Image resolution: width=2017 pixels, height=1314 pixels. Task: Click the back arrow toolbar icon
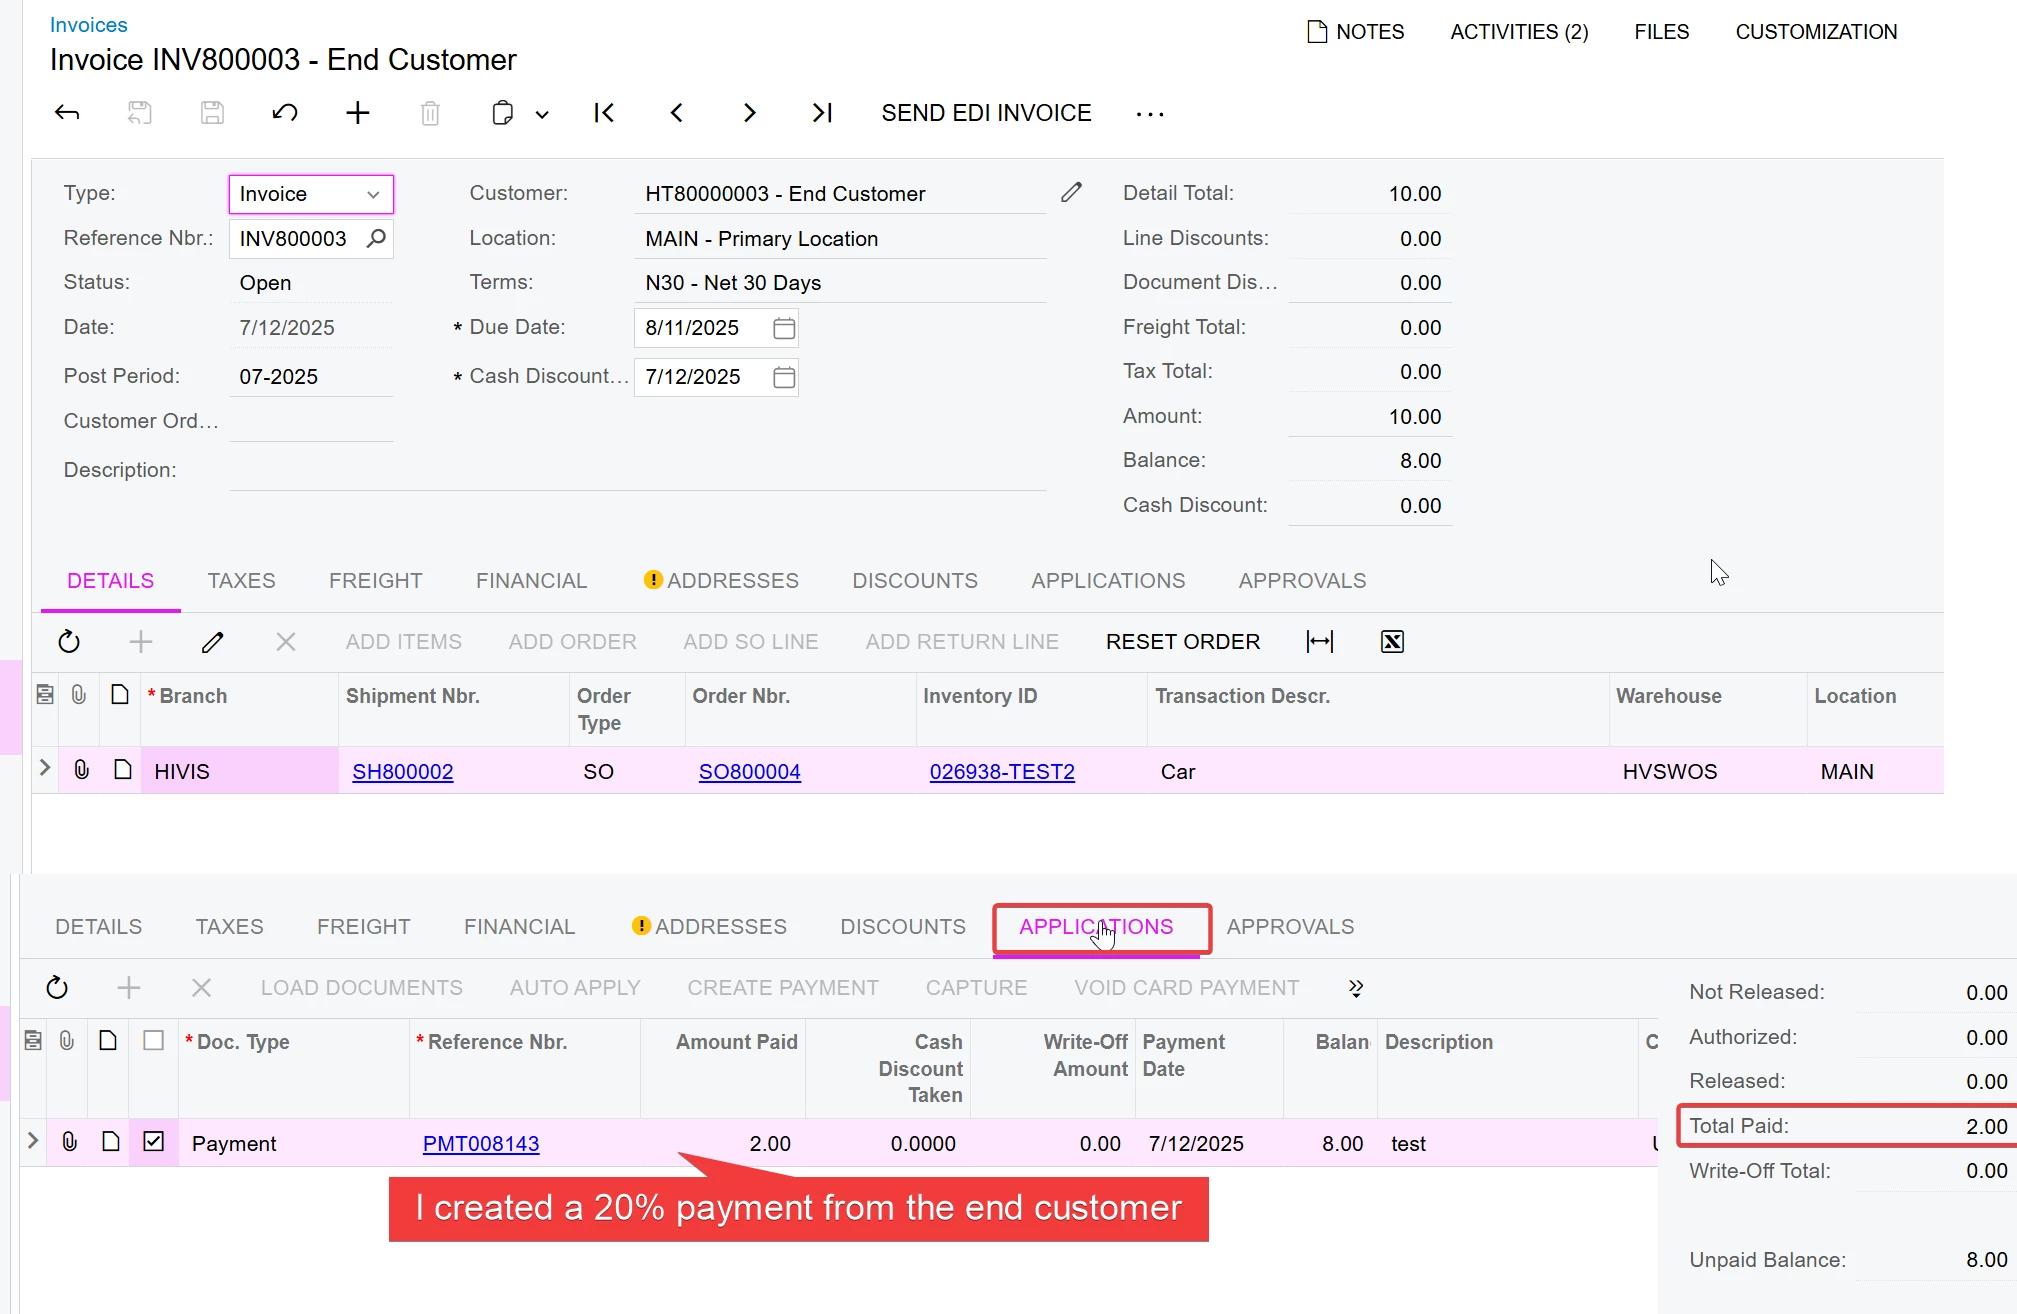[67, 113]
